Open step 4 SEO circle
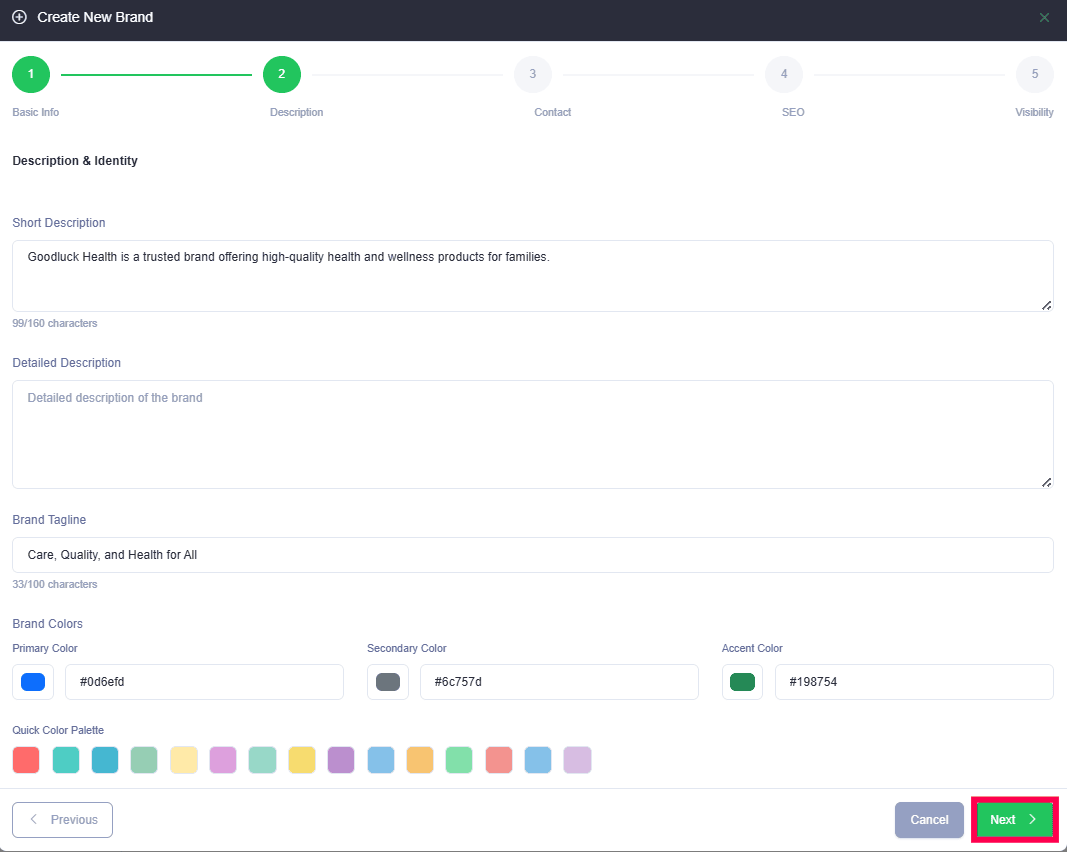Image resolution: width=1067 pixels, height=852 pixels. 784,74
